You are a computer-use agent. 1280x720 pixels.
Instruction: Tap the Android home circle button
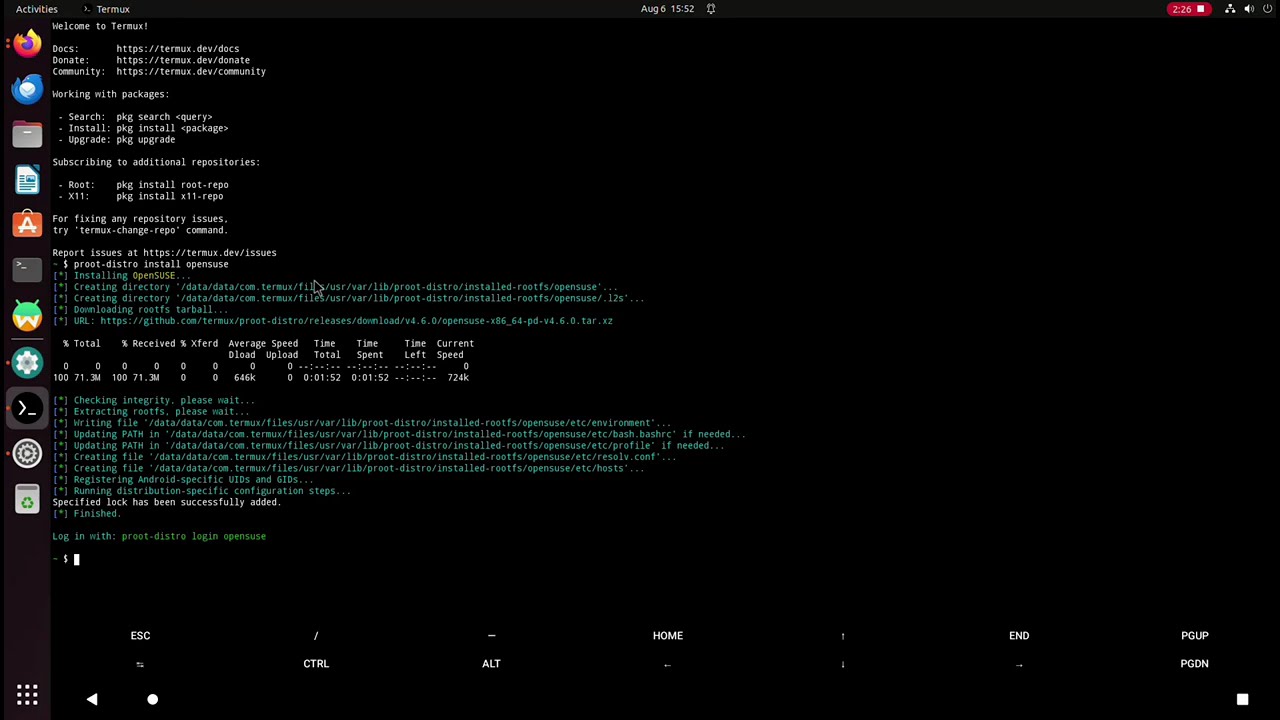(x=152, y=699)
